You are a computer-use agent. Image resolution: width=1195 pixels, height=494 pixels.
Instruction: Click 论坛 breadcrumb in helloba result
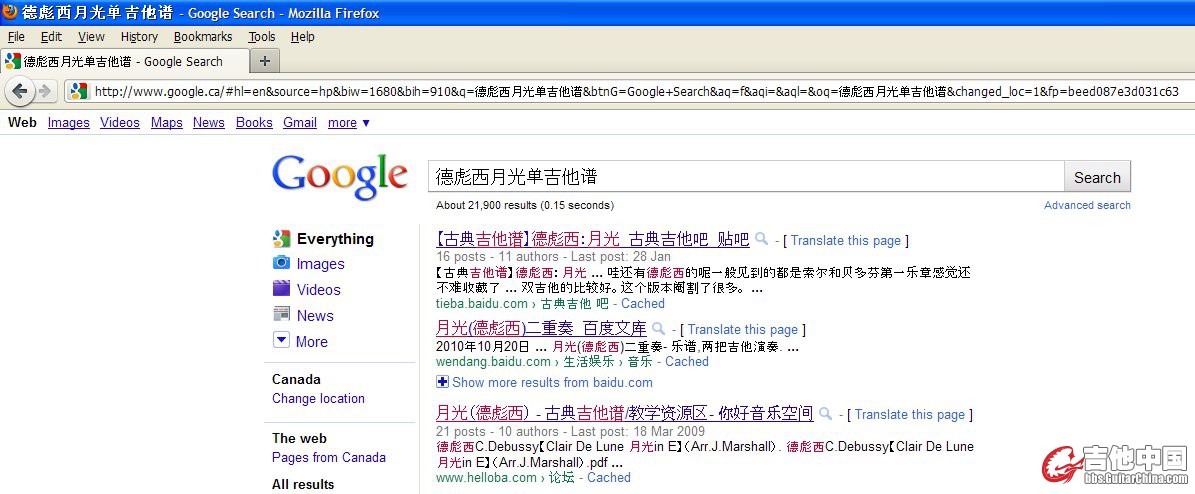tap(562, 477)
